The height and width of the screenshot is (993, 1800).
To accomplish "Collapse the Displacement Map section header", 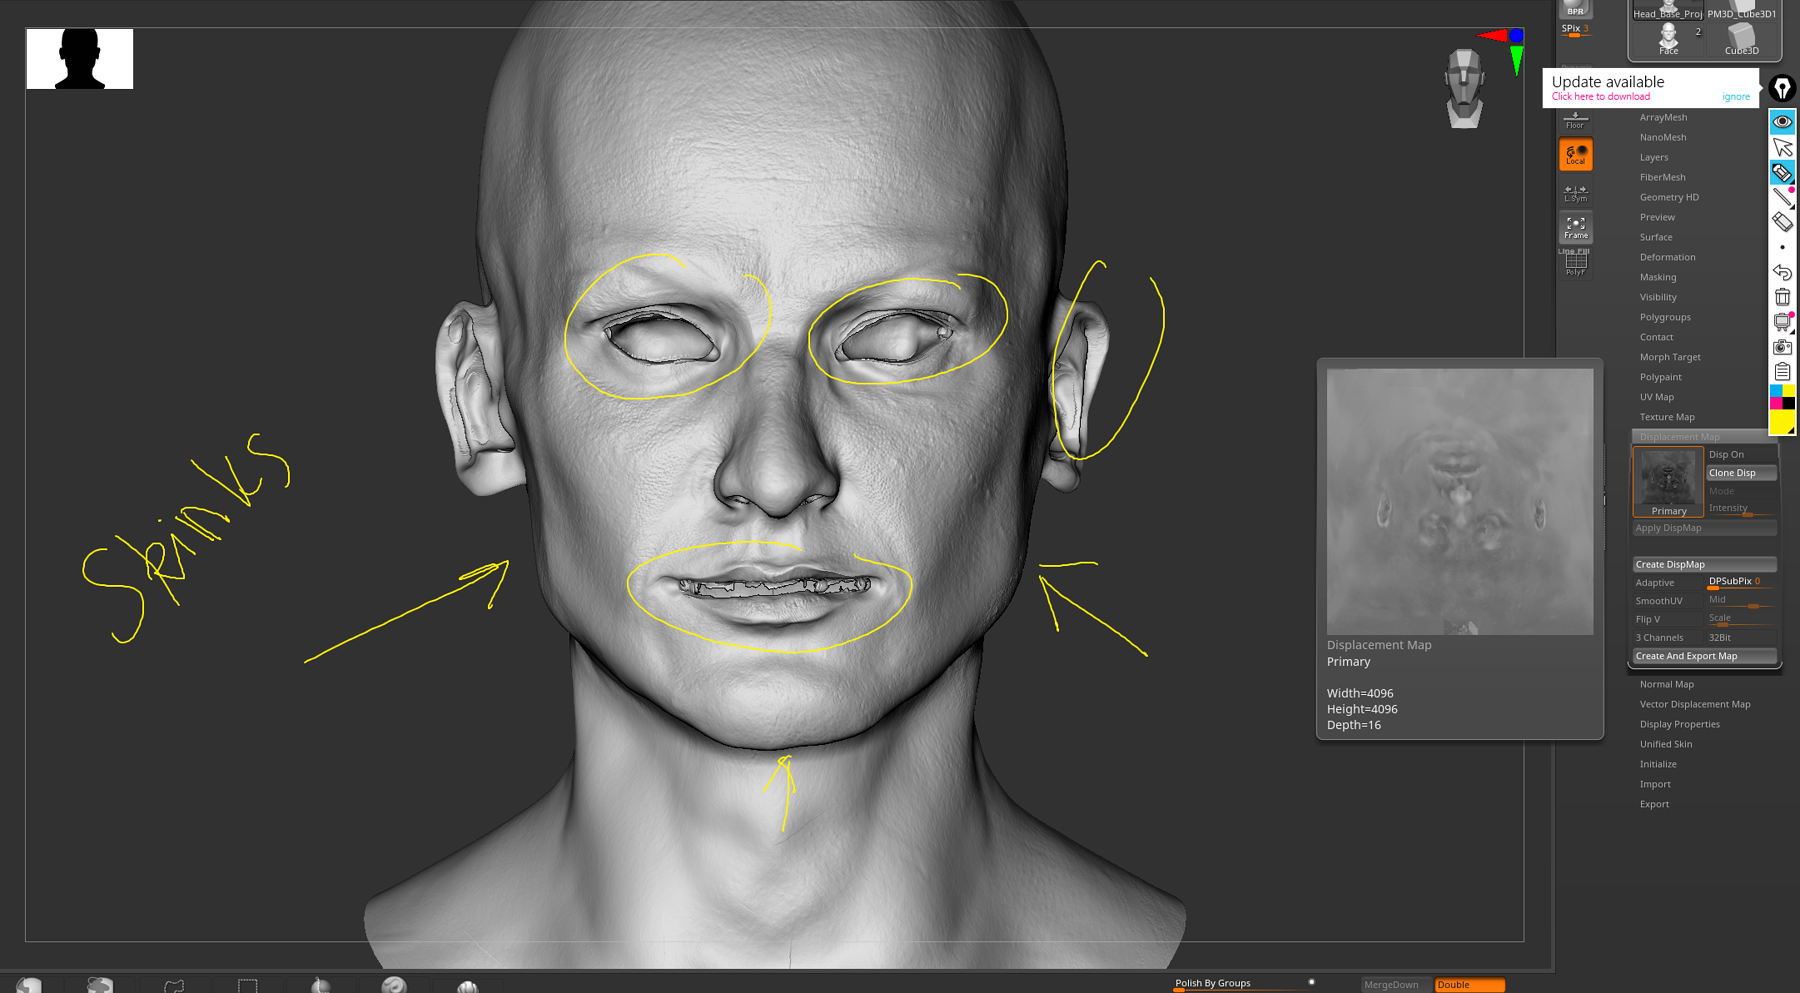I will coord(1680,437).
